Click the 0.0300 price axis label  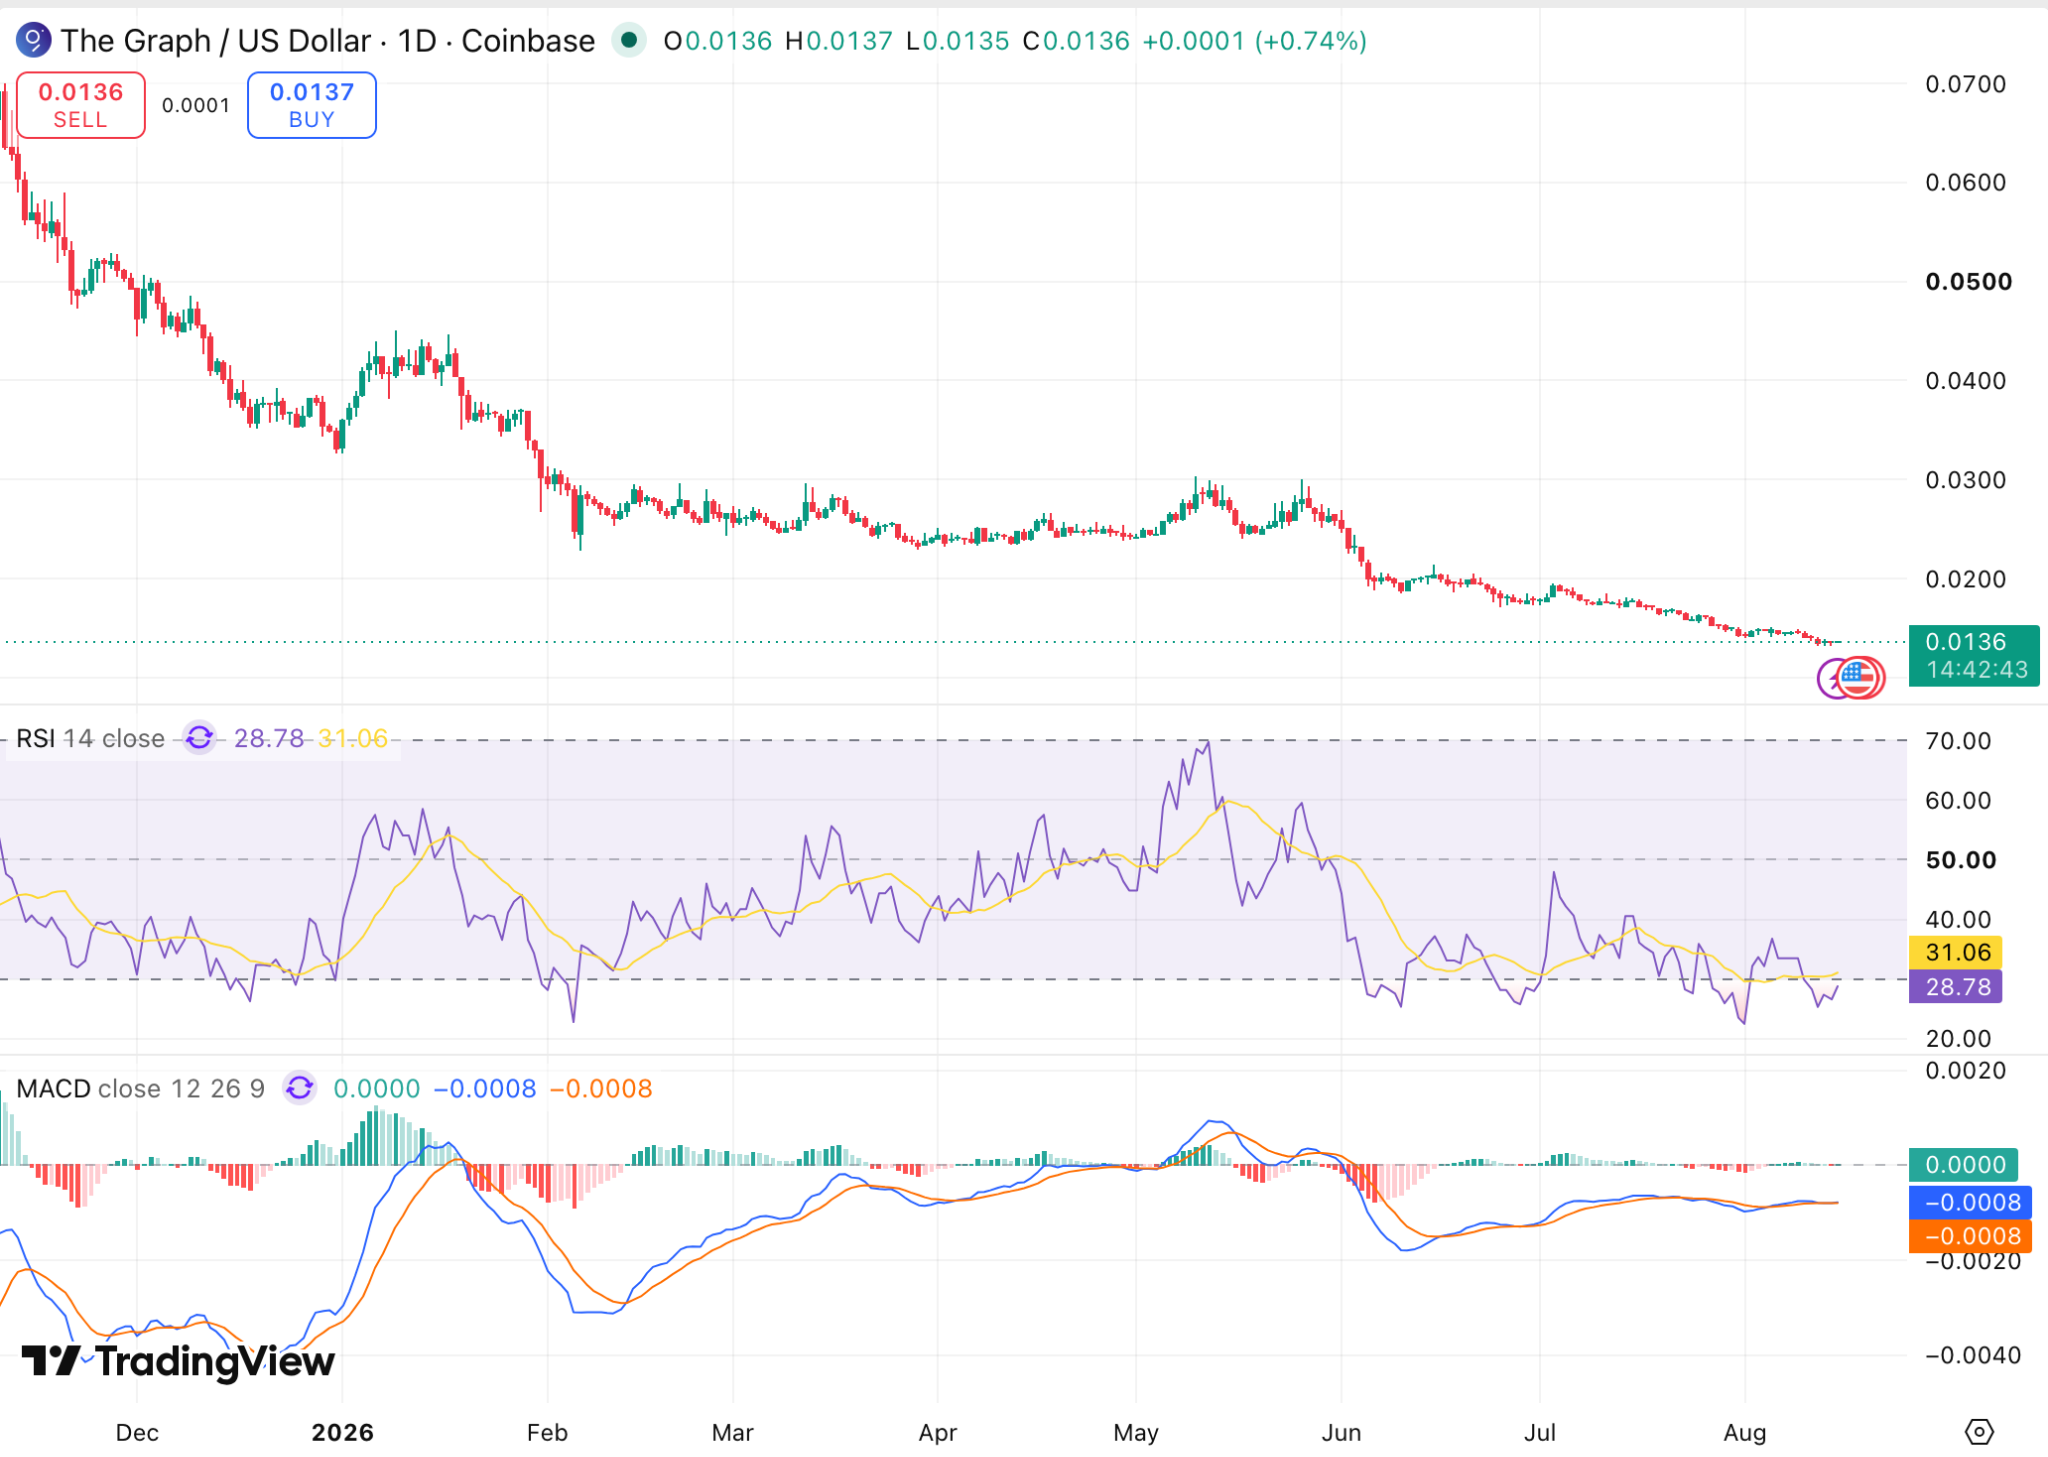1966,480
